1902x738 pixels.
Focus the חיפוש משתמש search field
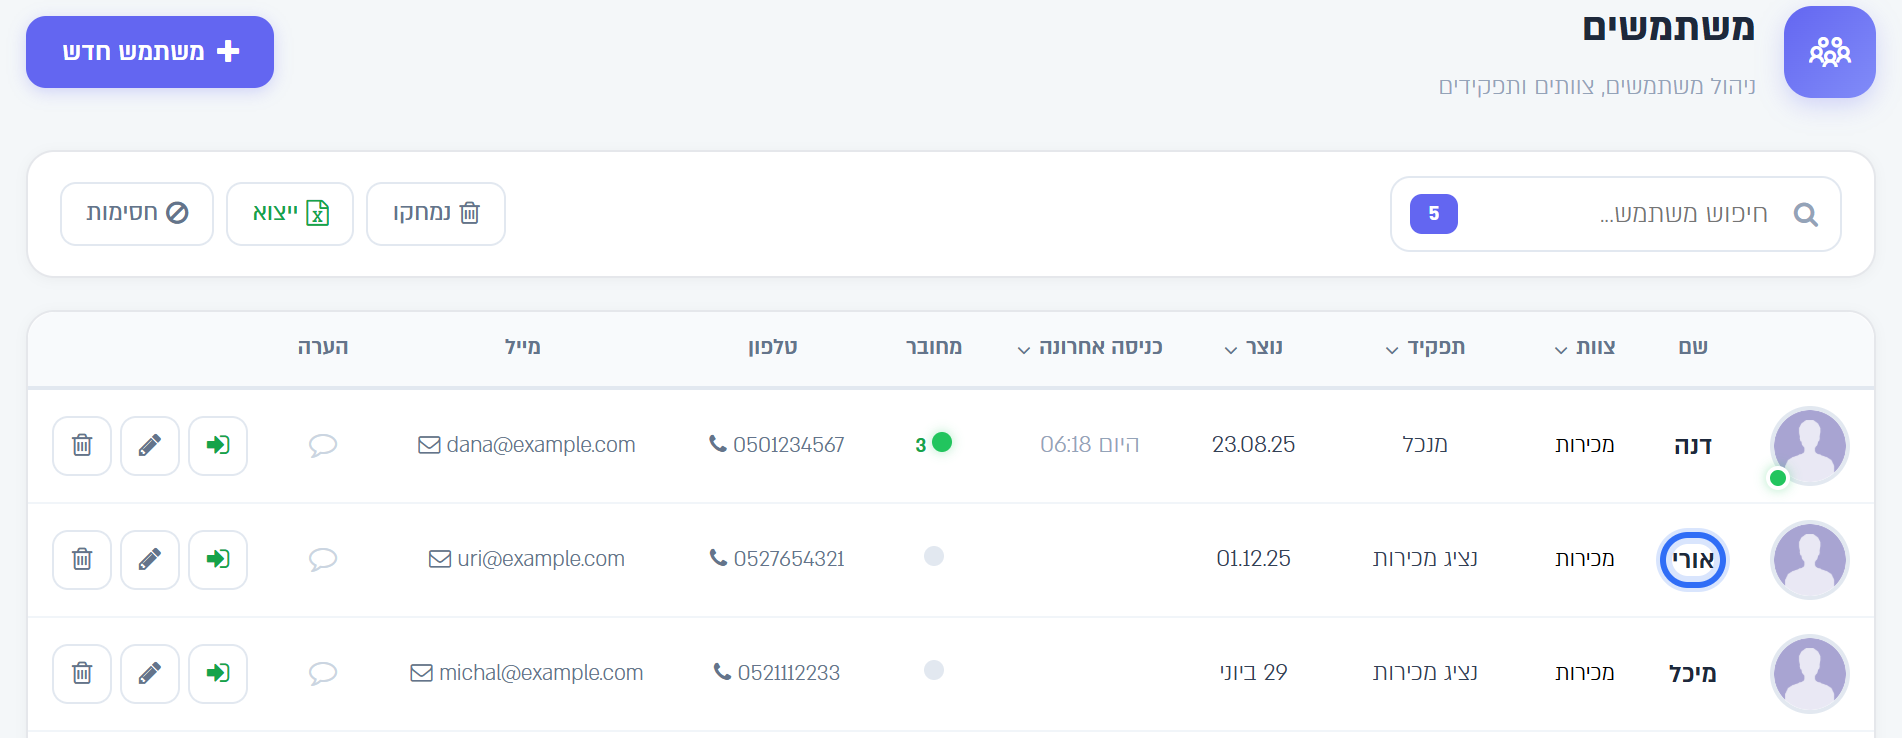[x=1616, y=214]
